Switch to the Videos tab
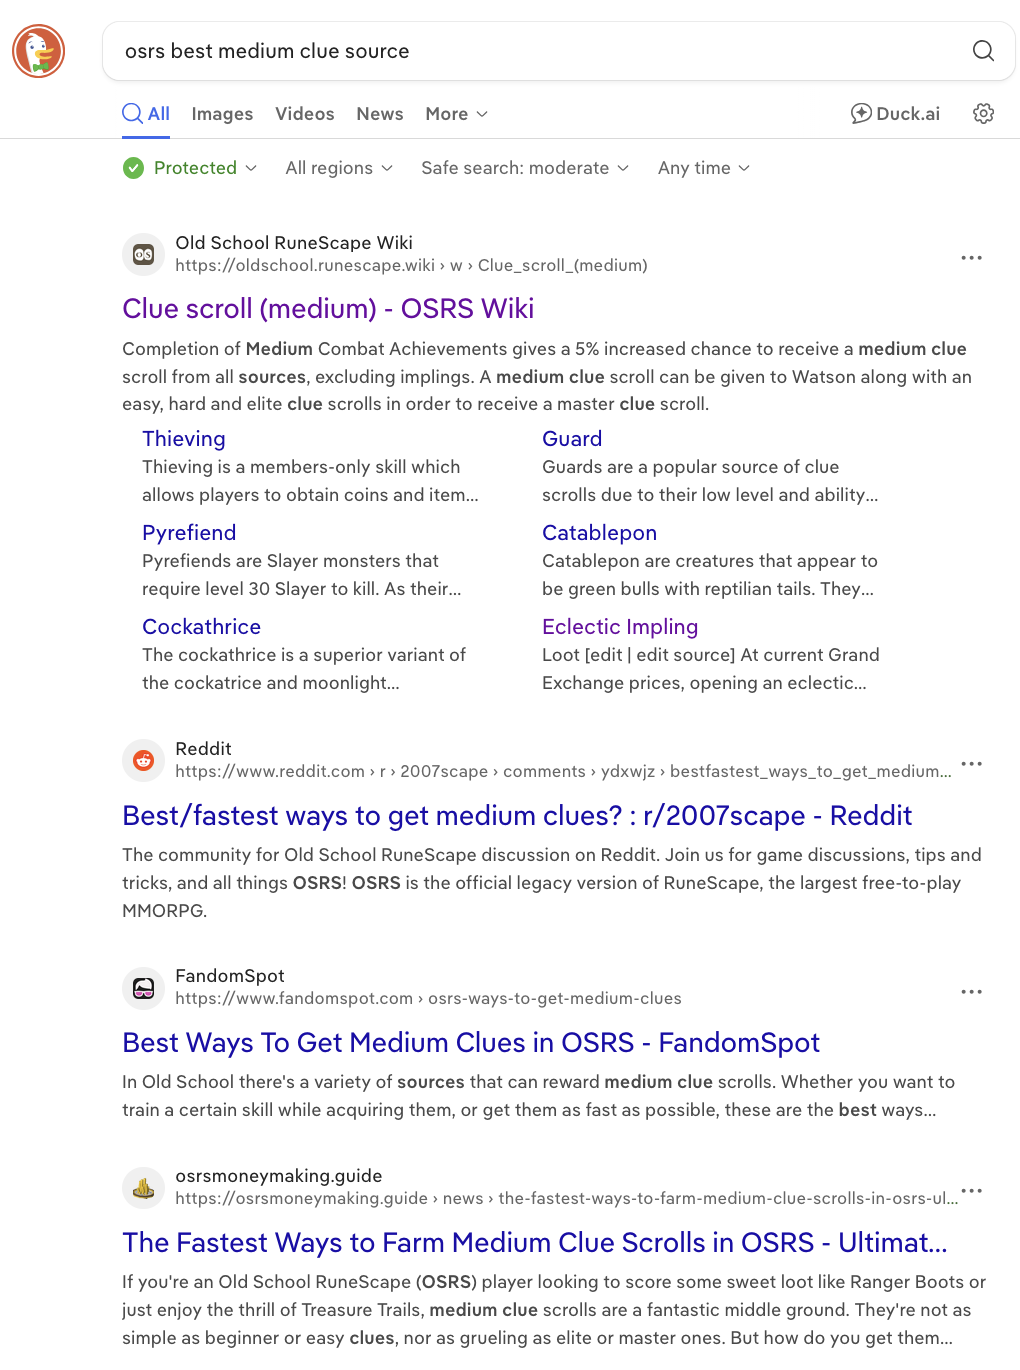The height and width of the screenshot is (1370, 1020). (x=305, y=114)
